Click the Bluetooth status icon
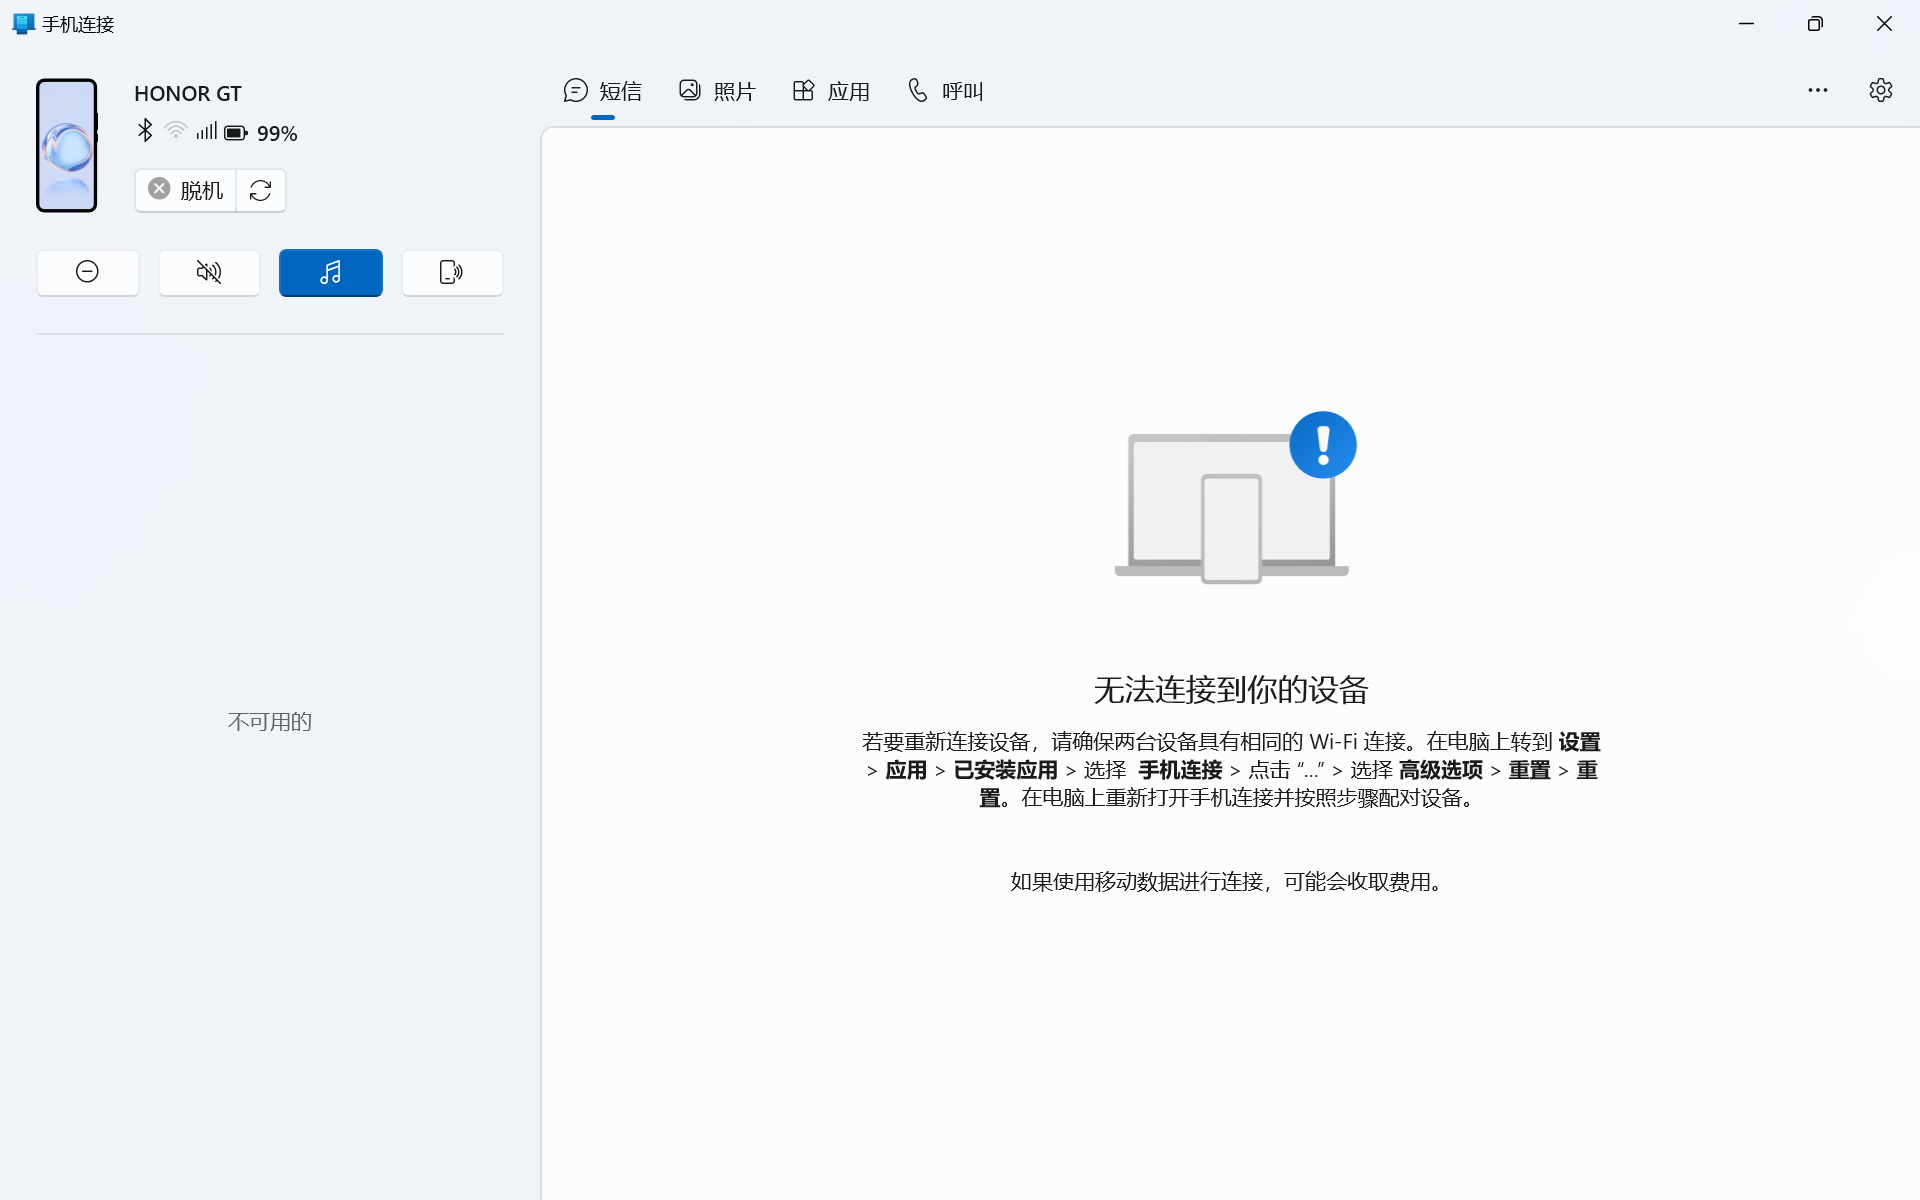Image resolution: width=1920 pixels, height=1200 pixels. click(145, 131)
